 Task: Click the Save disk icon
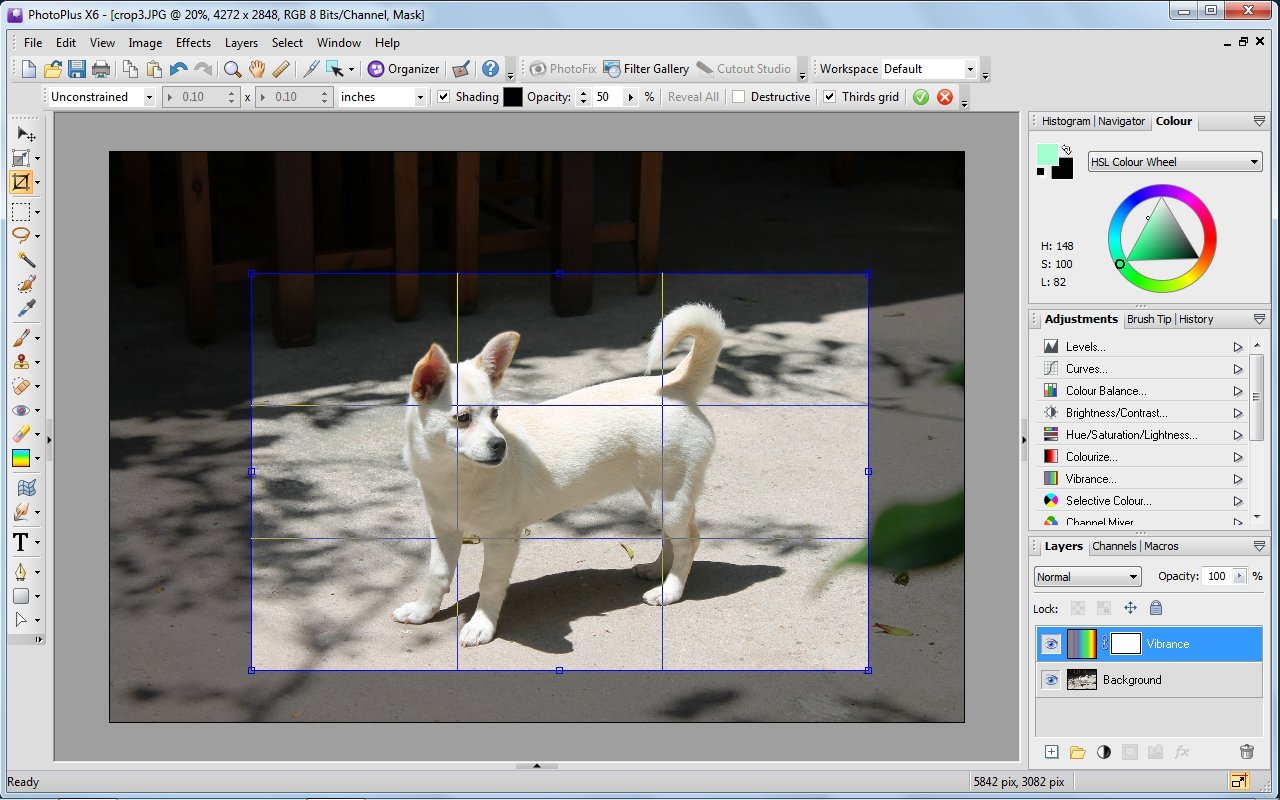[77, 69]
